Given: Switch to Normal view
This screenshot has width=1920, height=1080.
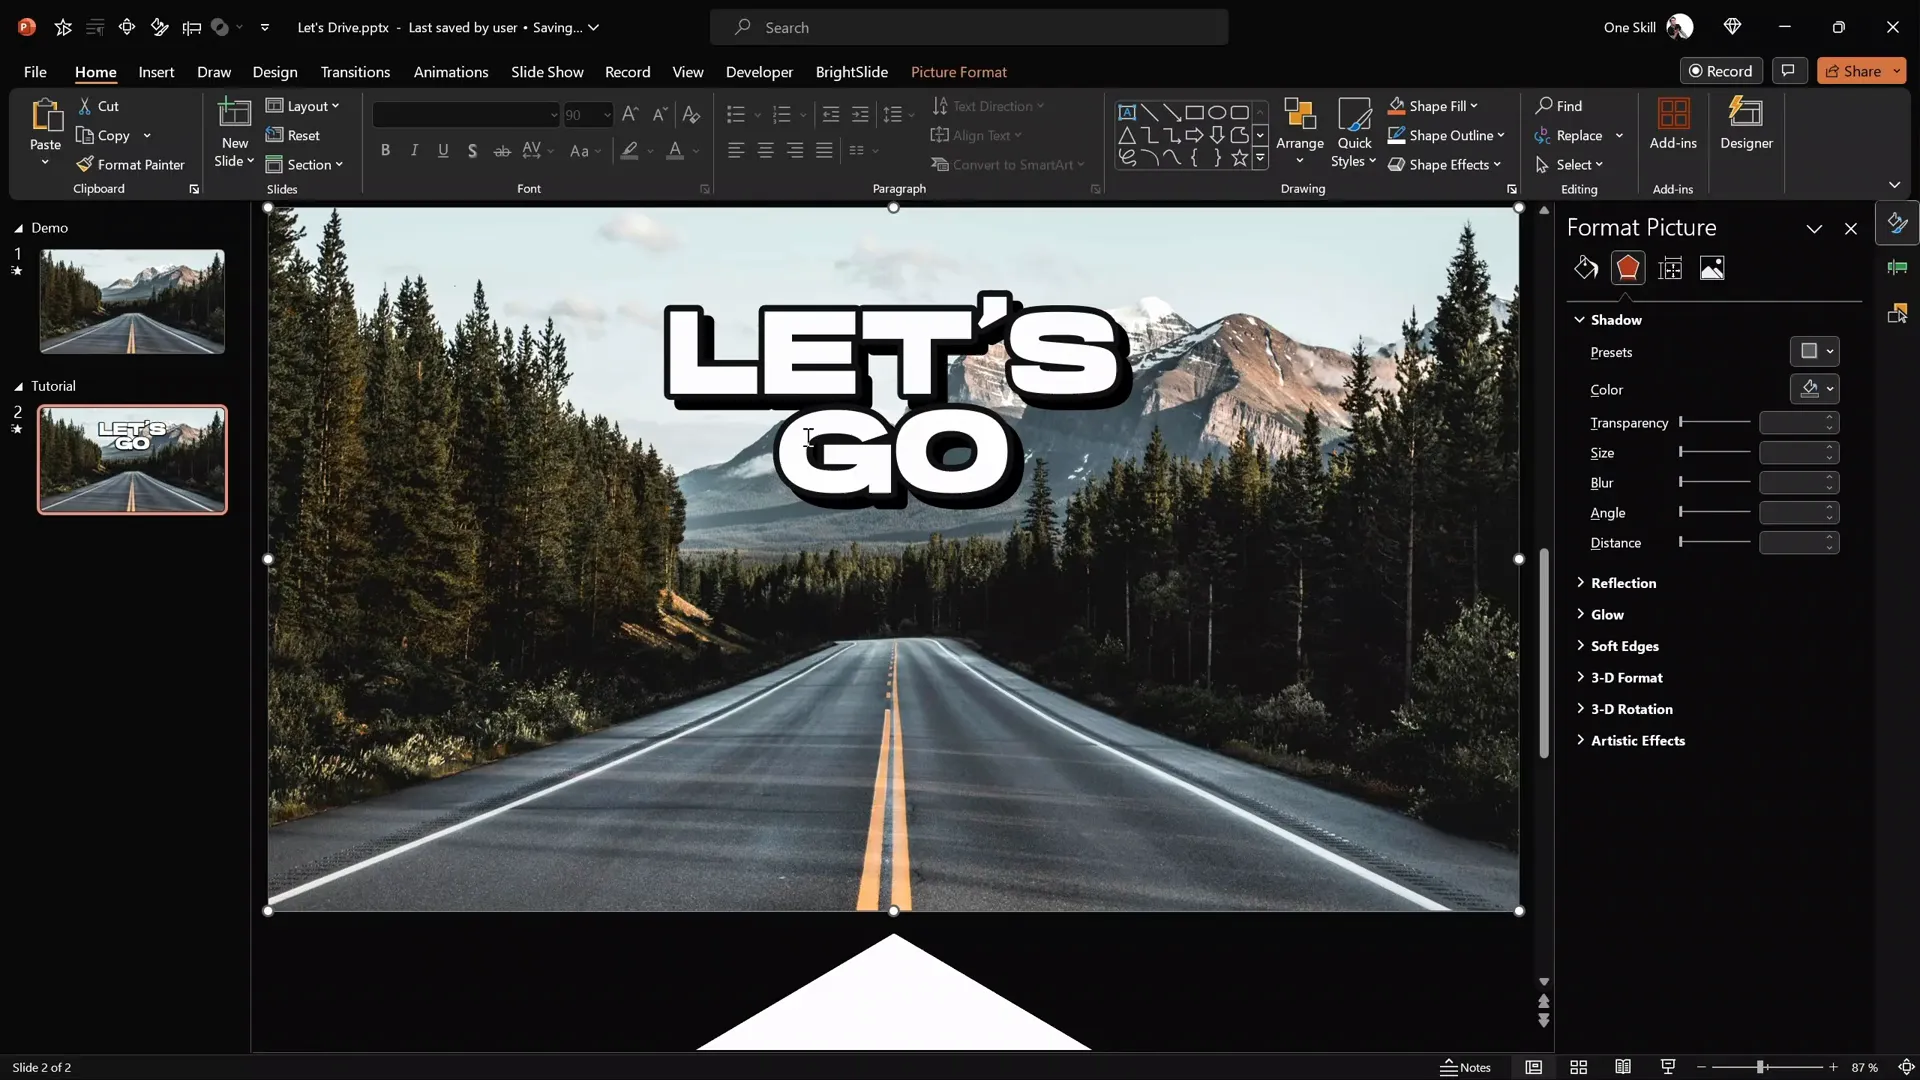Looking at the screenshot, I should (1533, 1067).
